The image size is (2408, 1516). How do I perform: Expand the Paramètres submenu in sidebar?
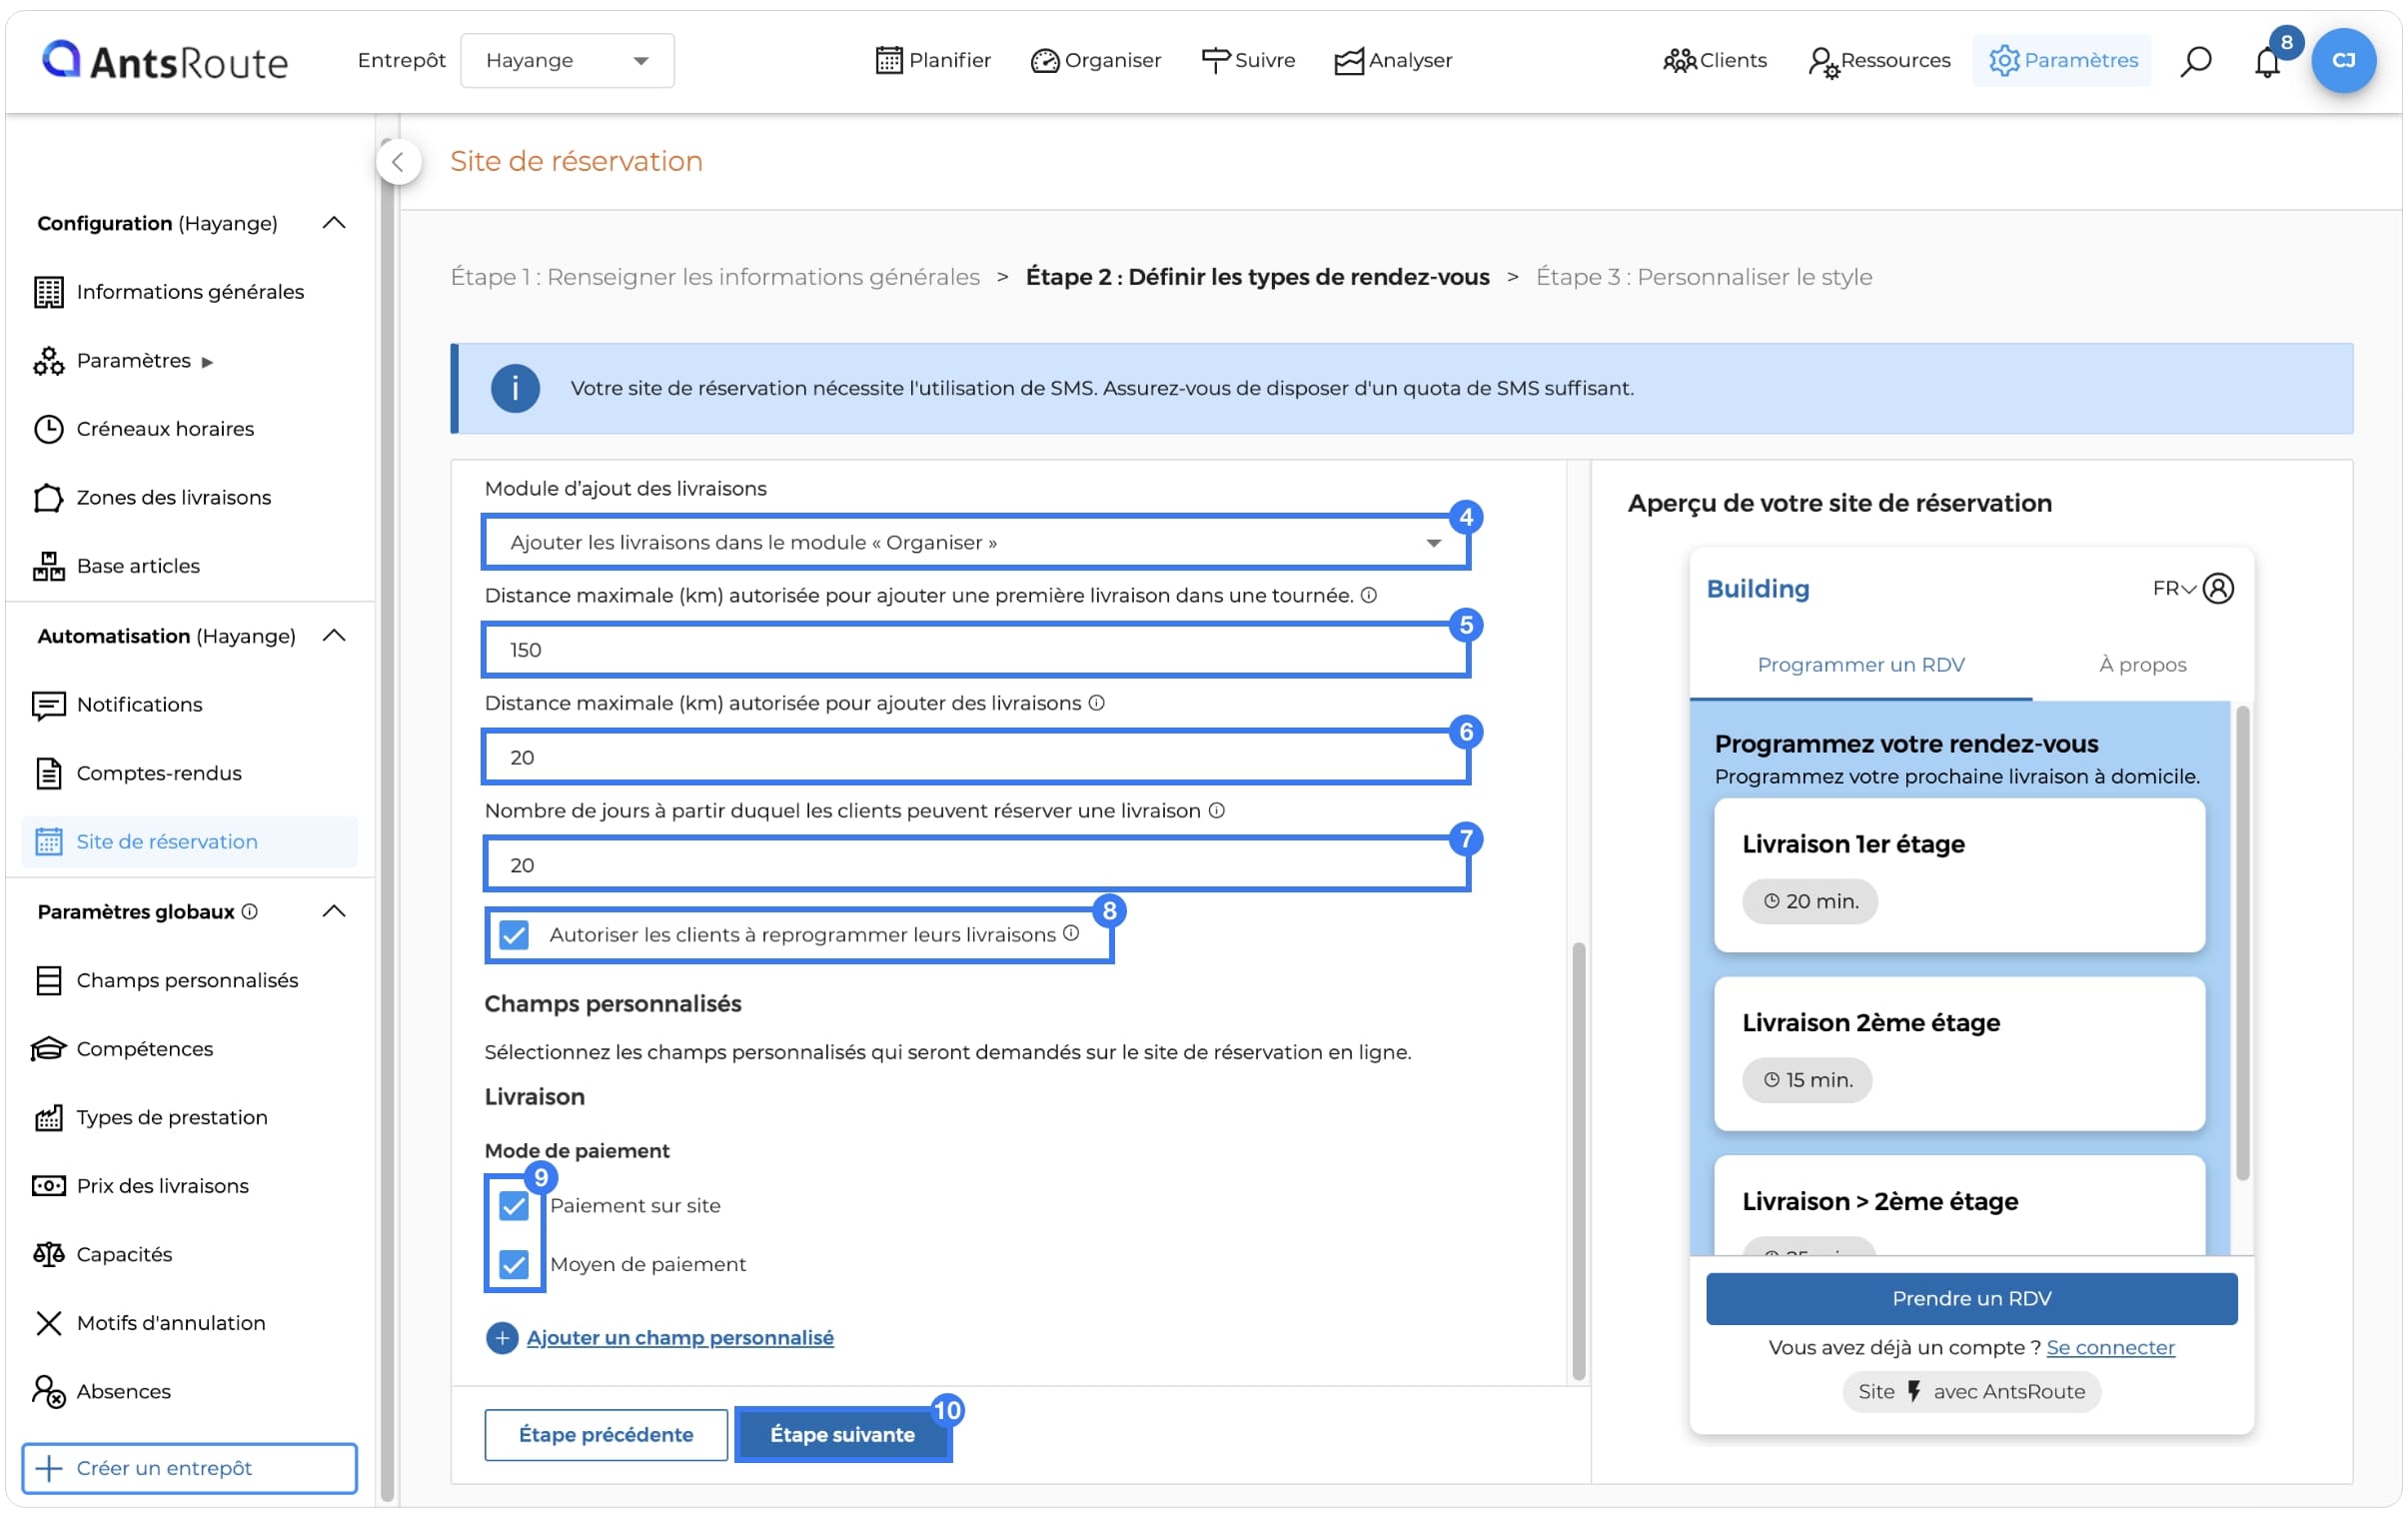point(207,362)
